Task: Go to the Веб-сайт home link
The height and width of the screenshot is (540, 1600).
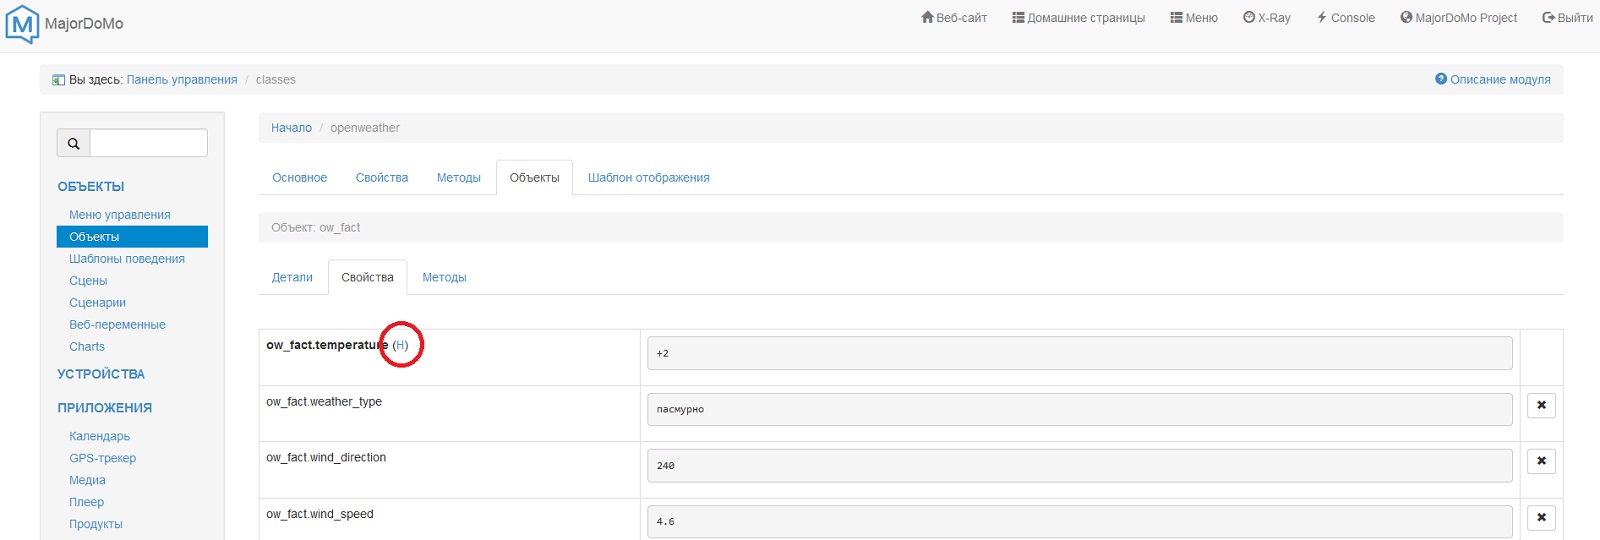Action: 954,18
